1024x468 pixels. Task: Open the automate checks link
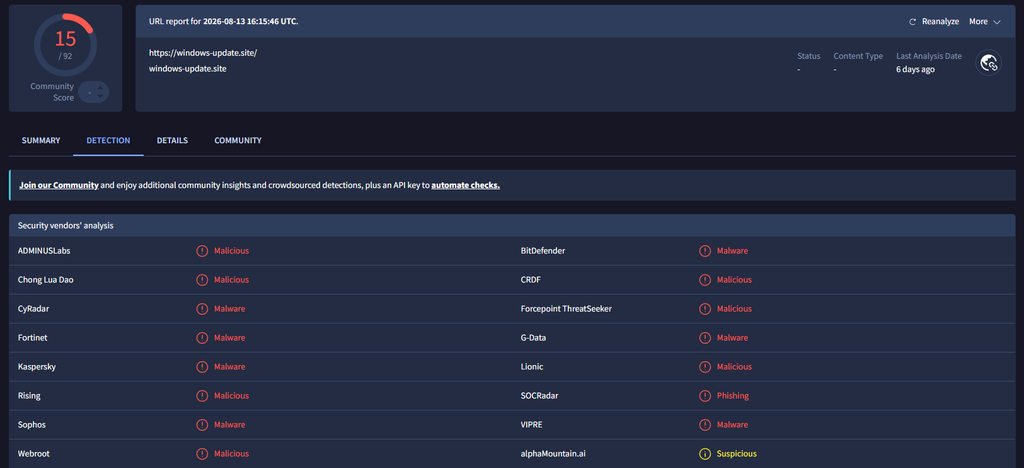465,185
